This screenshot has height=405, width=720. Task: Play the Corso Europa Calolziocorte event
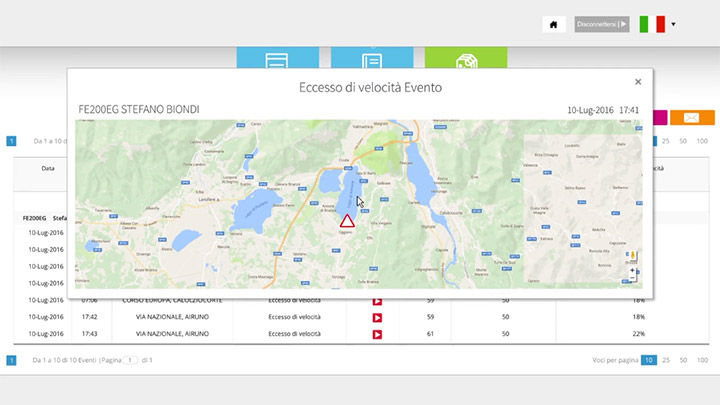[377, 301]
